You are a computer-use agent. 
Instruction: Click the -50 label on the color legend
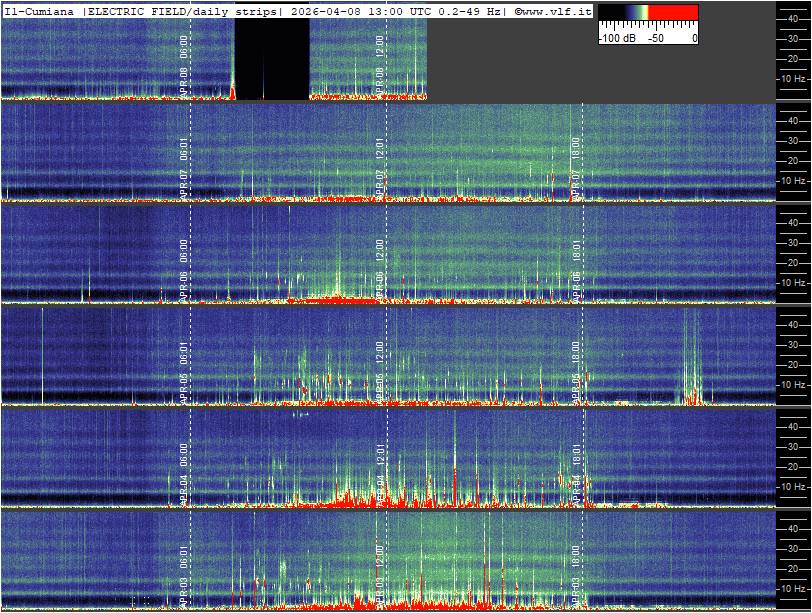point(656,38)
